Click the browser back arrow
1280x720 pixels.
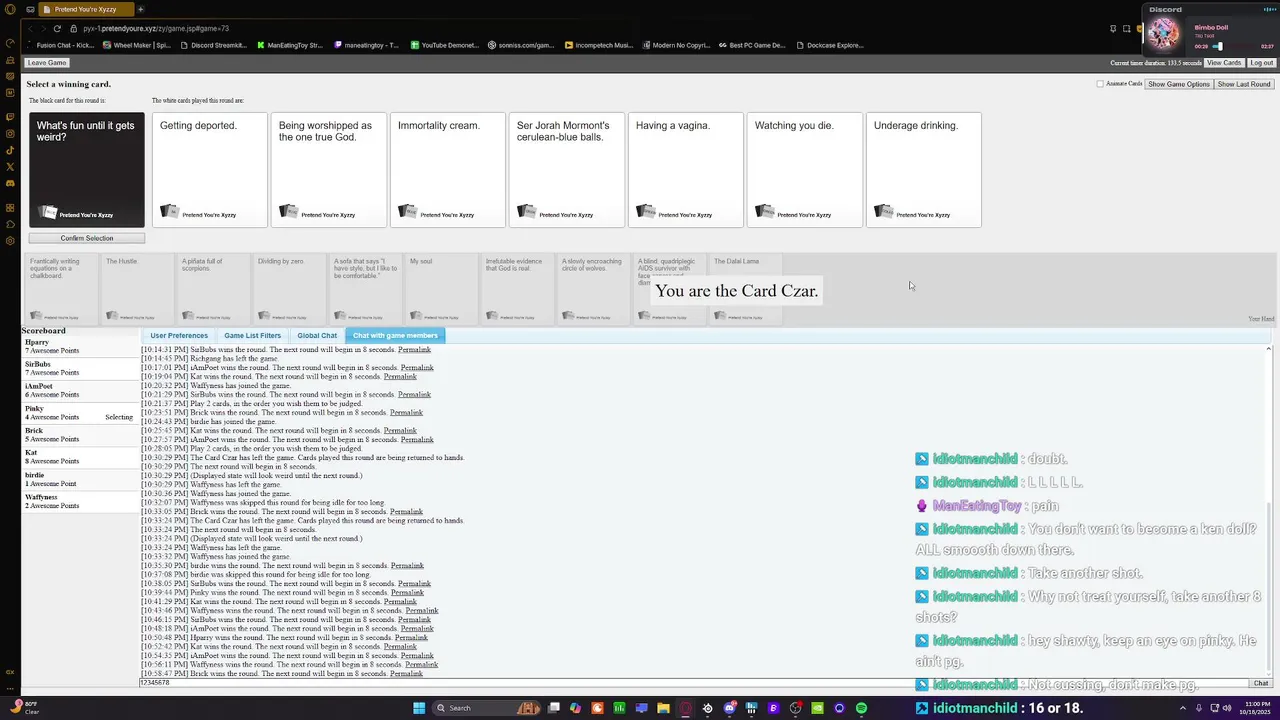[31, 28]
